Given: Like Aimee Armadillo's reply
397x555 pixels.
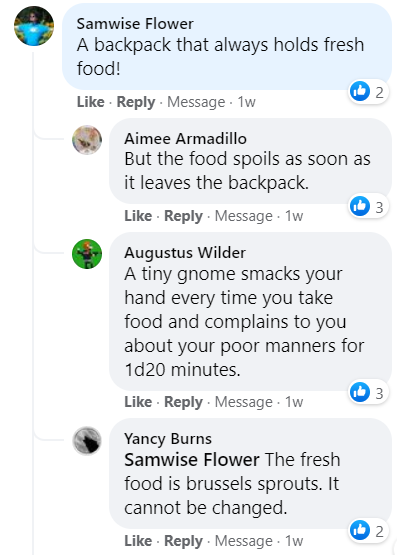Looking at the screenshot, I should (138, 216).
